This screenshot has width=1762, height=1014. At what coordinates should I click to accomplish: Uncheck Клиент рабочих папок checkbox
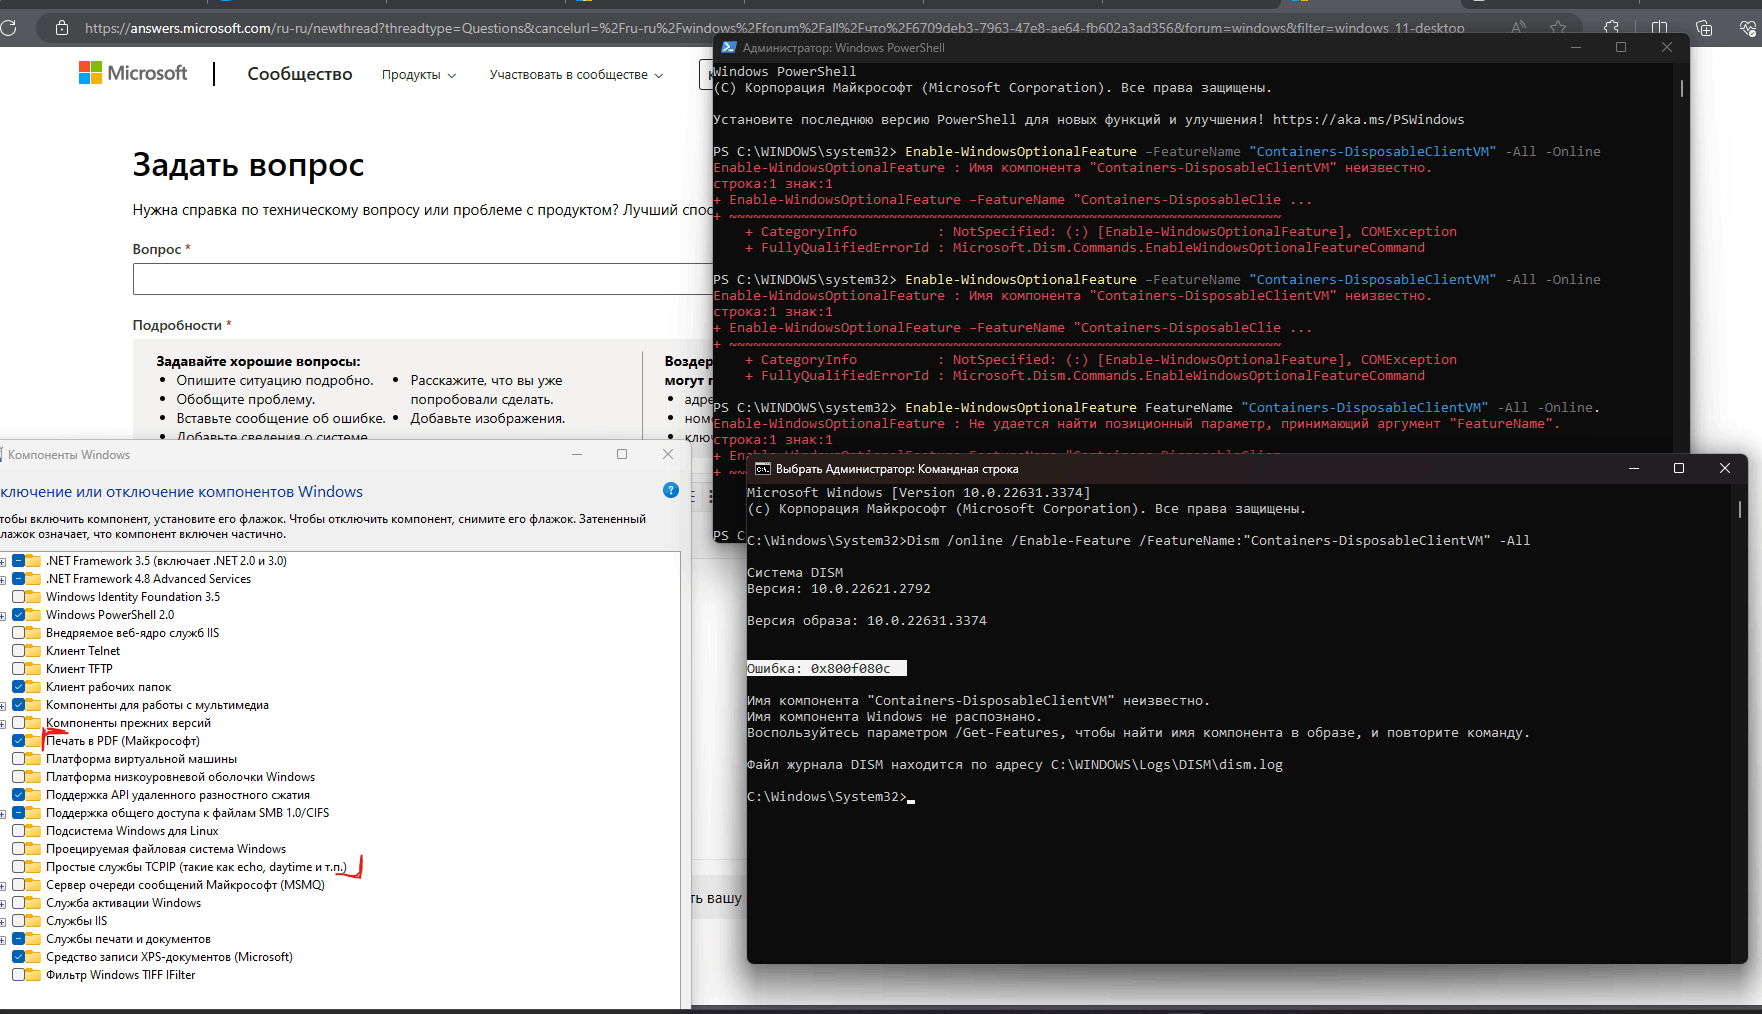coord(19,687)
